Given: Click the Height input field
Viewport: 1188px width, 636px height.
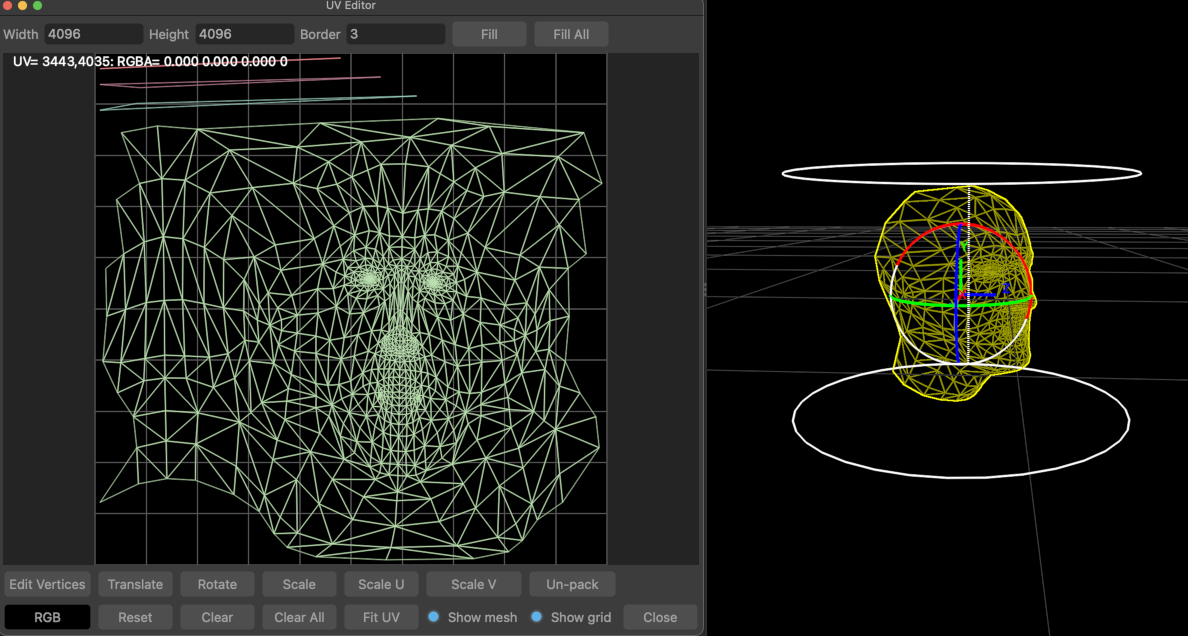Looking at the screenshot, I should coord(244,34).
